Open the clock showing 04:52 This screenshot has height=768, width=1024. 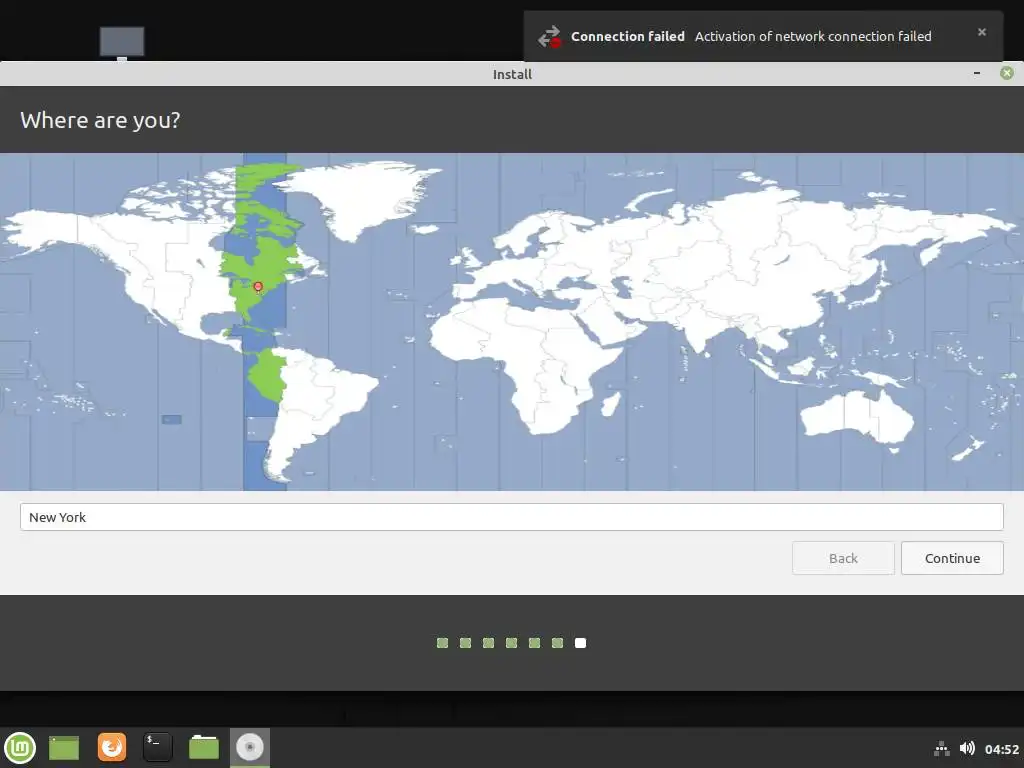(1001, 749)
